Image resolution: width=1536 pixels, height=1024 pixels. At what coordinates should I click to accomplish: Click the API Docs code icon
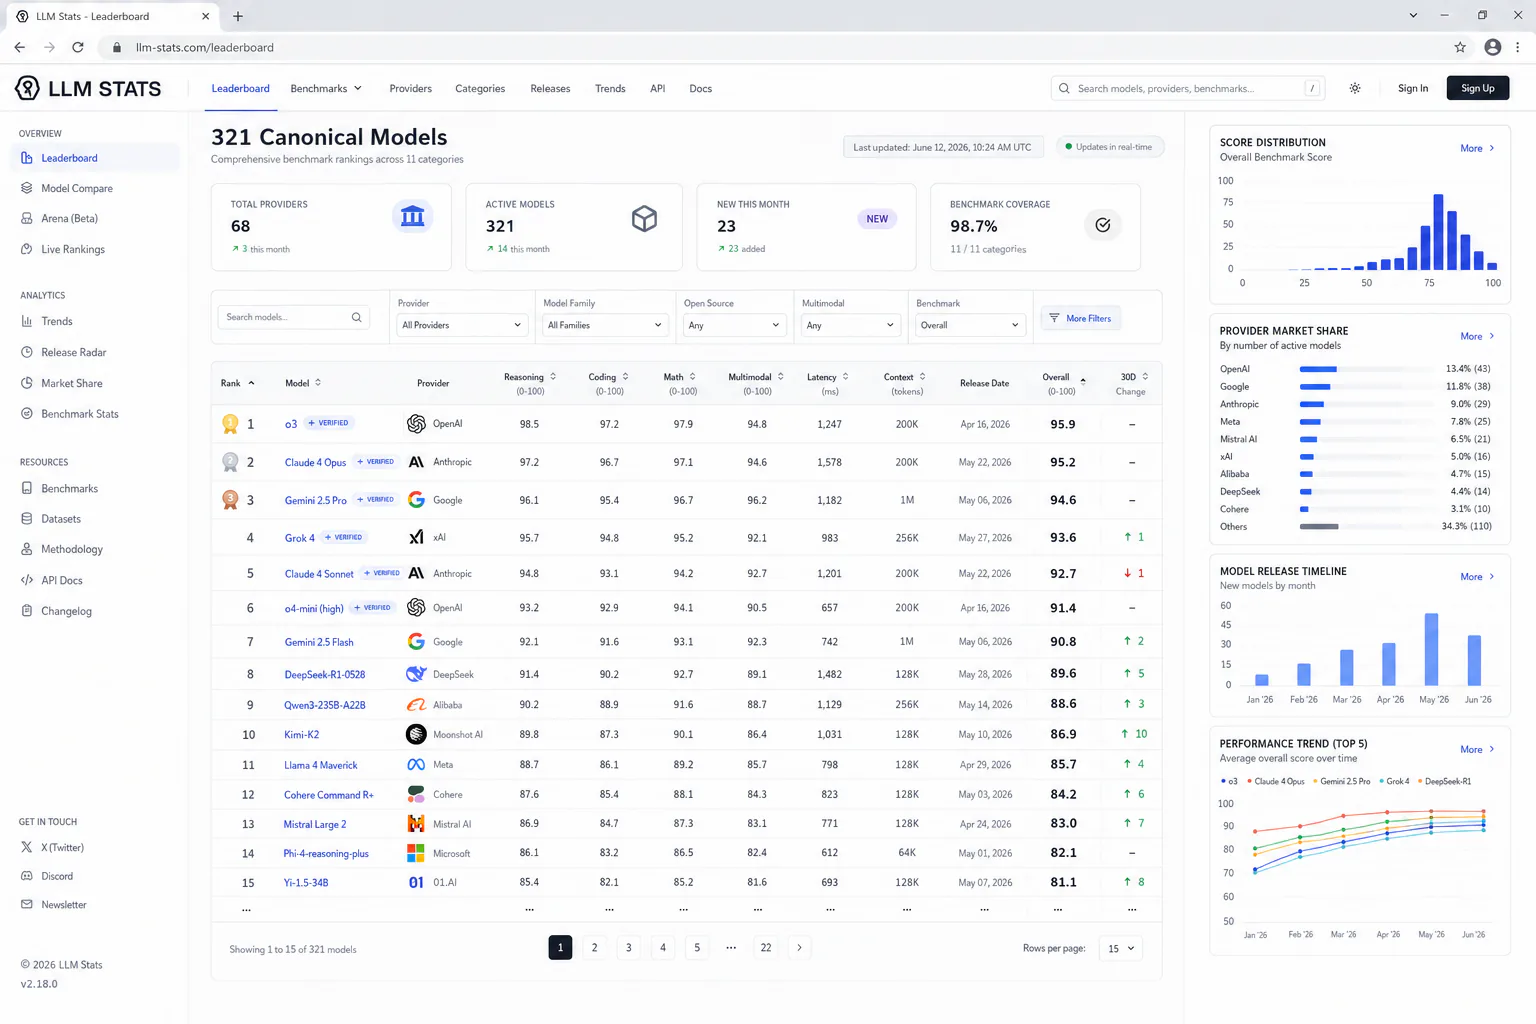[27, 580]
